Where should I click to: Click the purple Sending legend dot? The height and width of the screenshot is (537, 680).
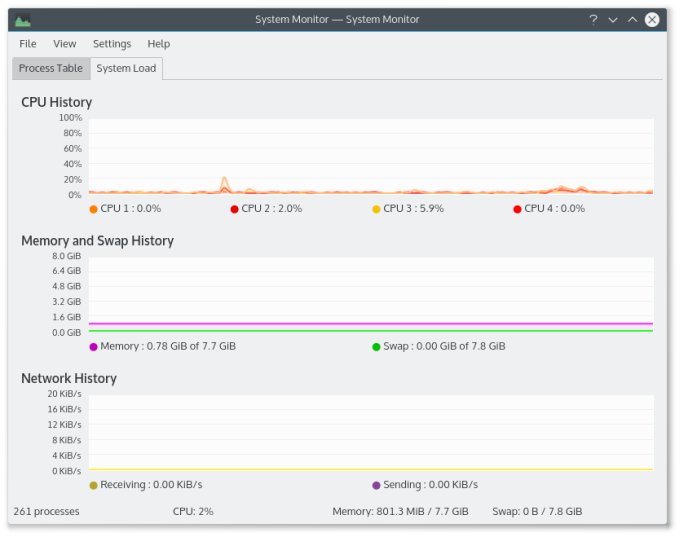pos(376,485)
